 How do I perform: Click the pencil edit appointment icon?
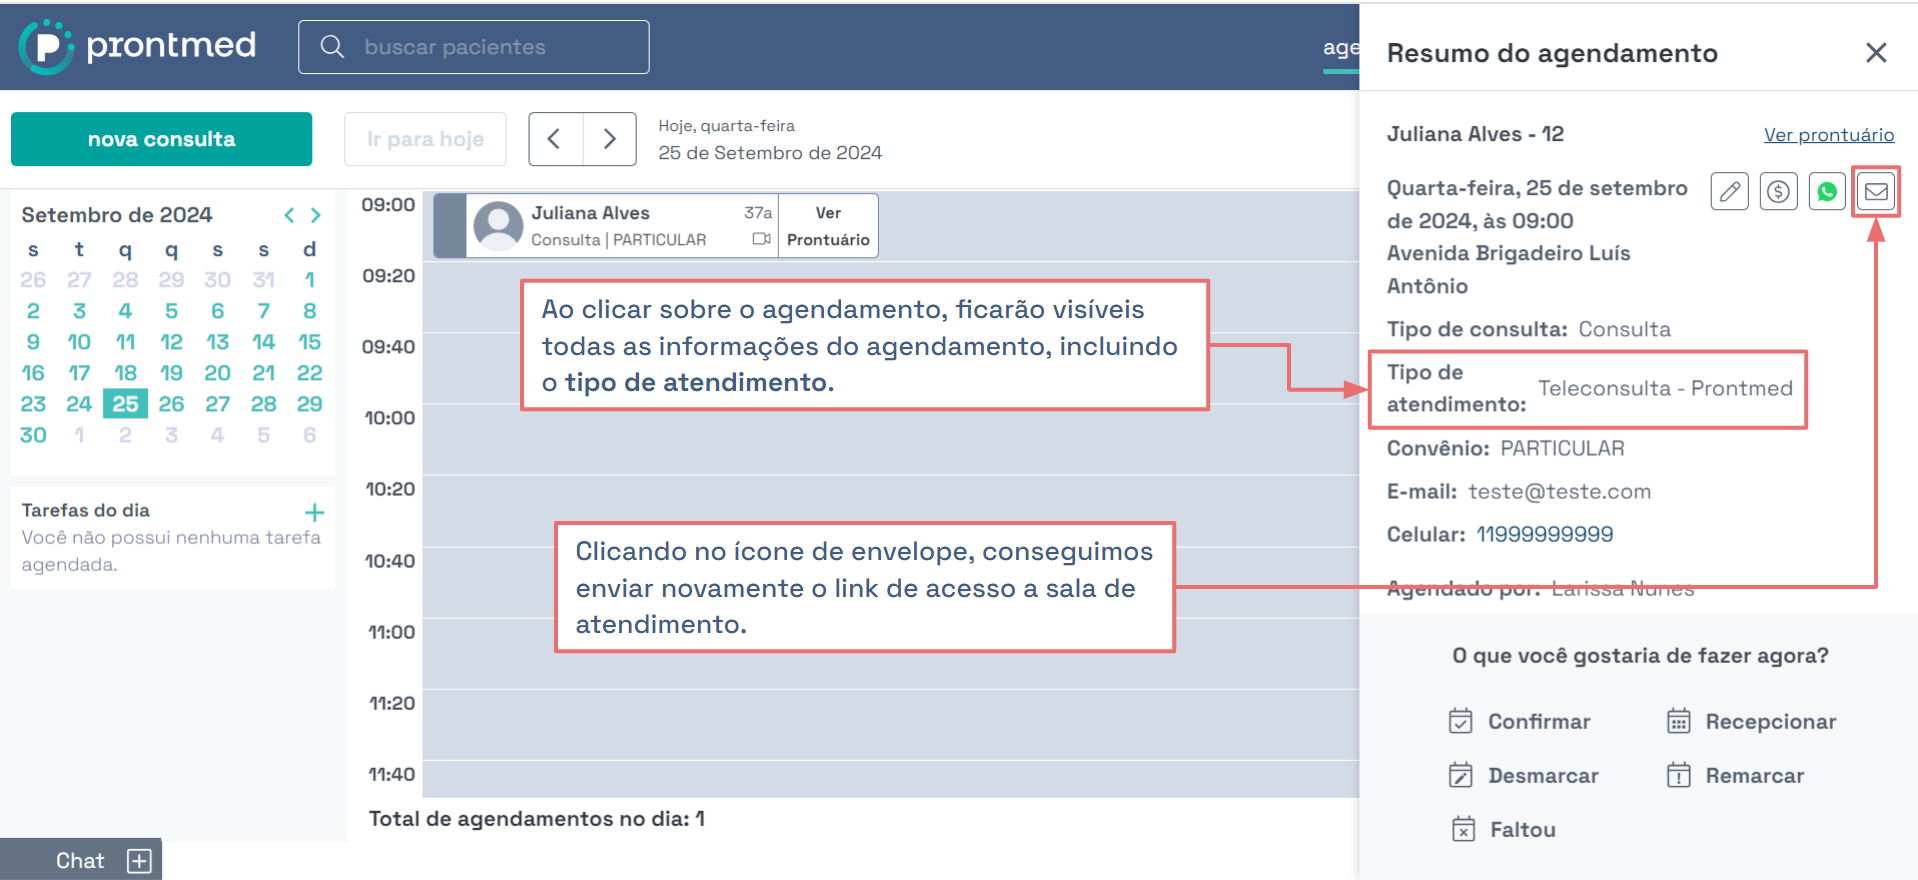click(x=1729, y=191)
